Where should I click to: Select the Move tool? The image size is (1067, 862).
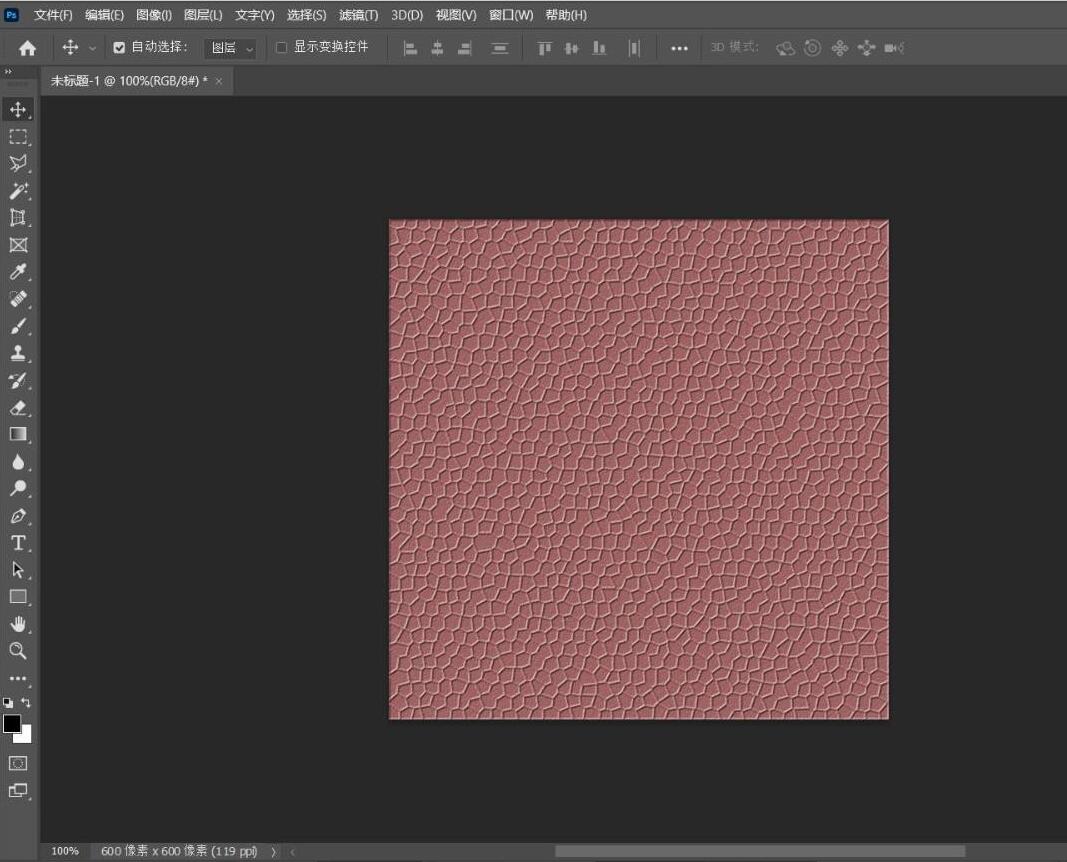click(x=18, y=110)
